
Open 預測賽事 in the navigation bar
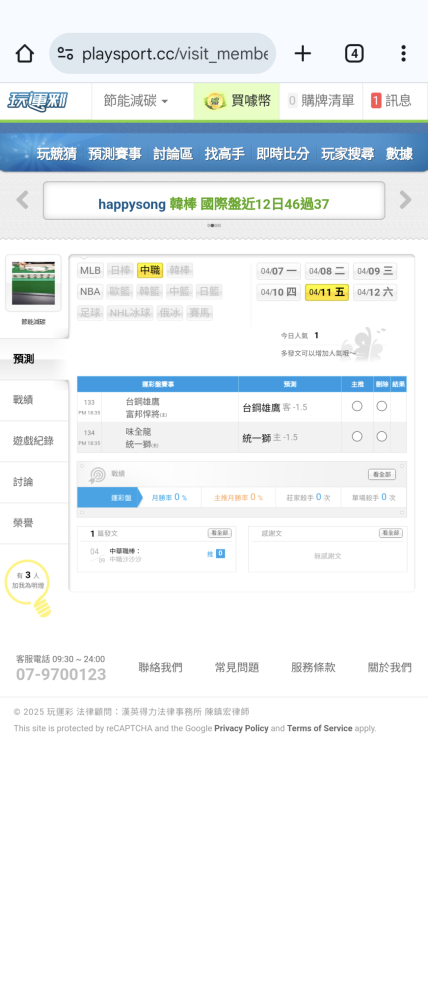(115, 154)
